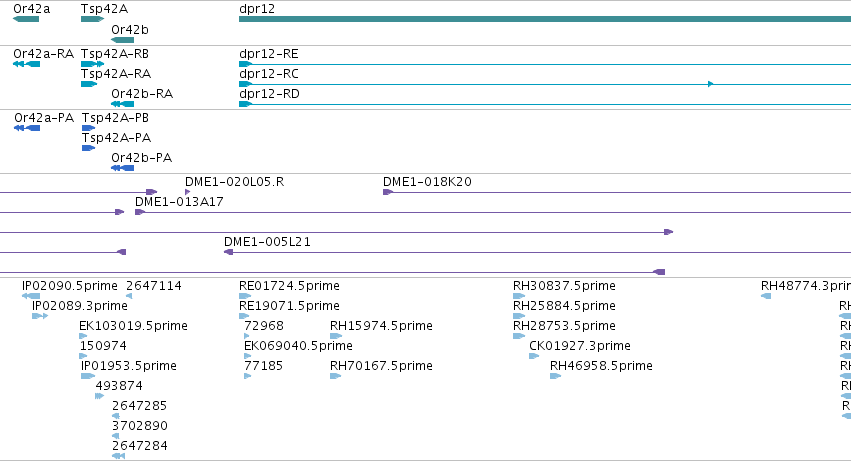Select the dpr12 gene bar
Viewport: 851px width, 461px height.
click(x=545, y=19)
